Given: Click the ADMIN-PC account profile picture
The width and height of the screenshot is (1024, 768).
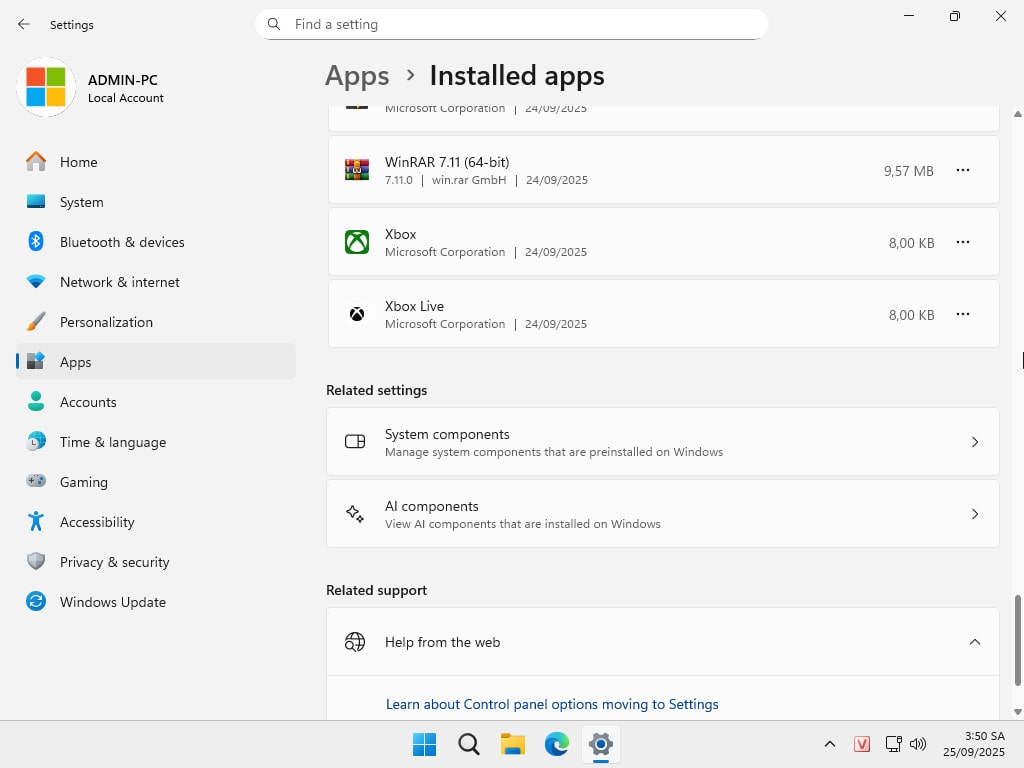Looking at the screenshot, I should tap(46, 87).
